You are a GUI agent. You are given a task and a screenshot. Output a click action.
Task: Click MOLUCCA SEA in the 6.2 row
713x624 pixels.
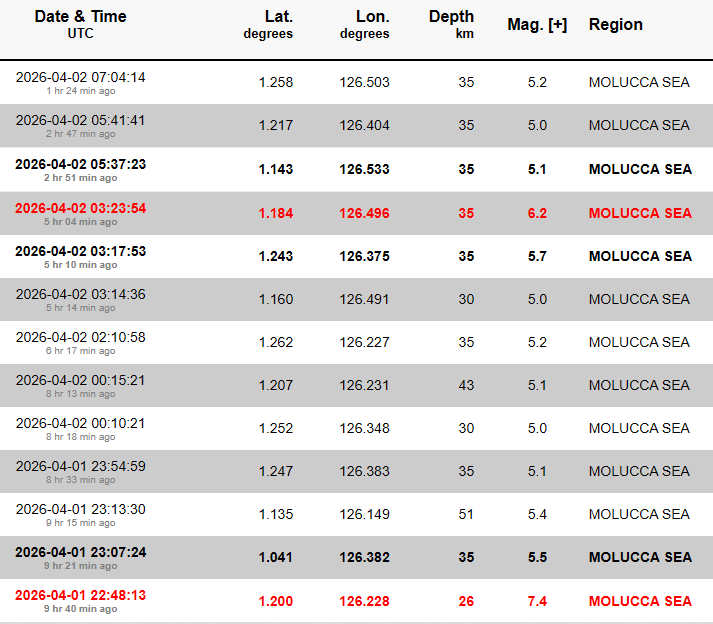click(640, 213)
